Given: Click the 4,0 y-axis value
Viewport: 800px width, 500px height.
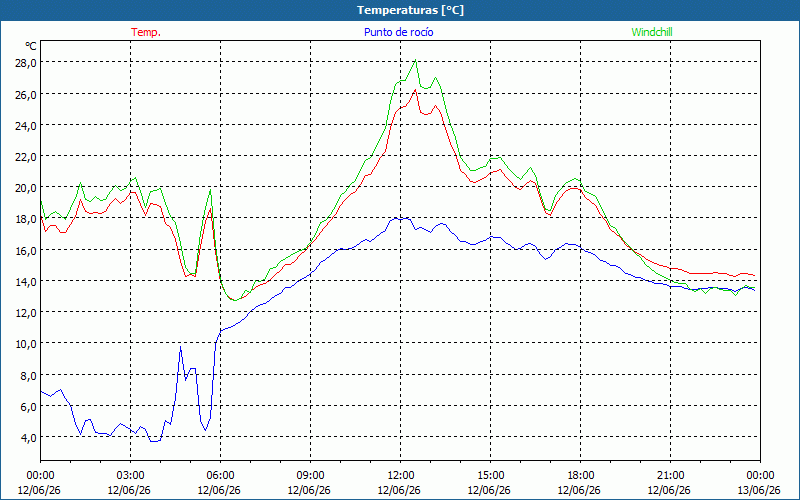Looking at the screenshot, I should tap(28, 438).
